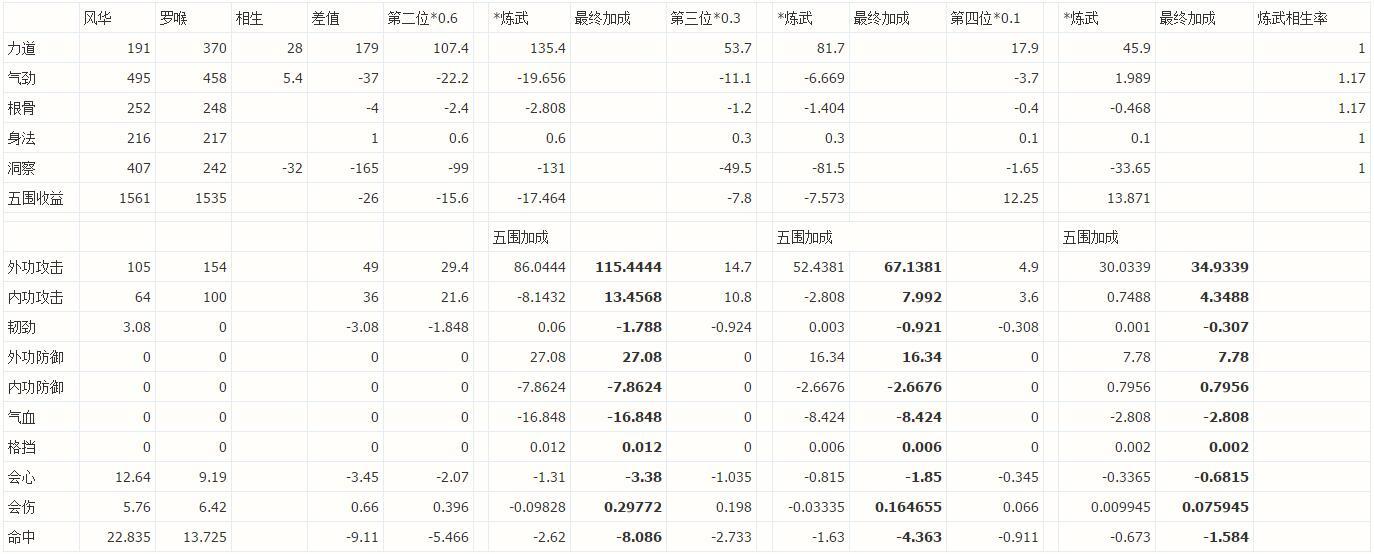This screenshot has height=554, width=1374.
Task: Select the 第三位*0.3 header cell
Action: click(706, 18)
